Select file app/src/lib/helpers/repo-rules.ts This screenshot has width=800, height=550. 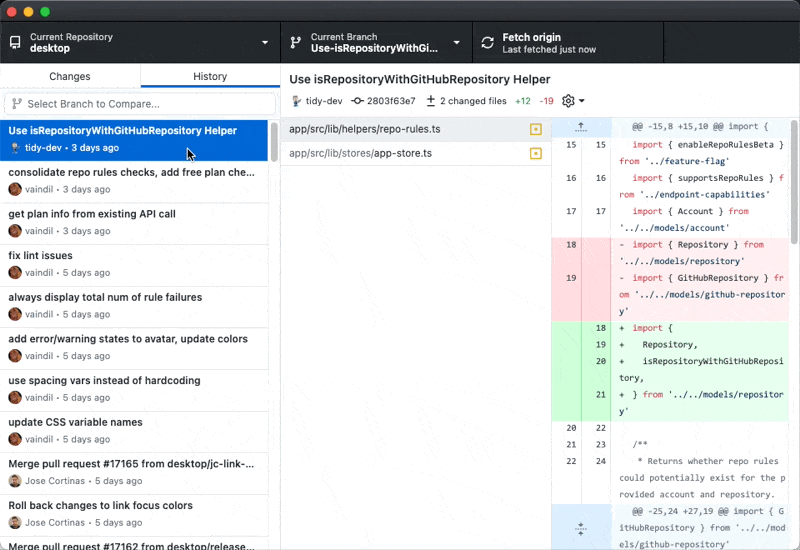416,129
